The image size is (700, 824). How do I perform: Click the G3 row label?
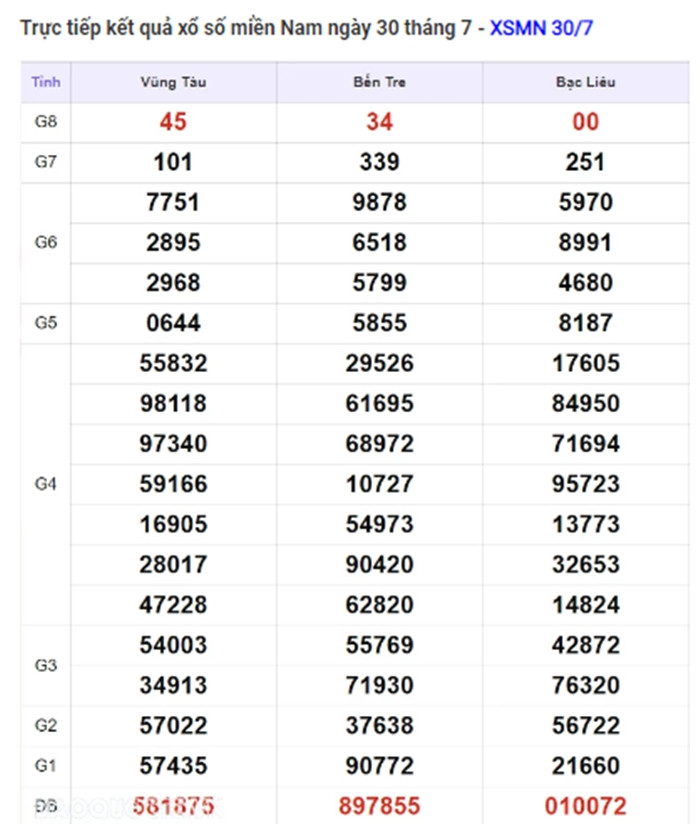click(45, 665)
